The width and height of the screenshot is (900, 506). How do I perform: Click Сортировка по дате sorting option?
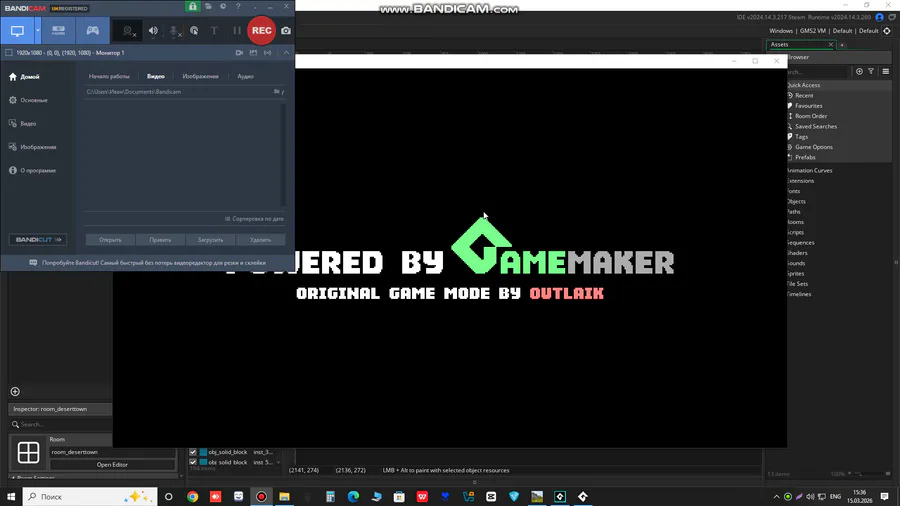point(254,219)
